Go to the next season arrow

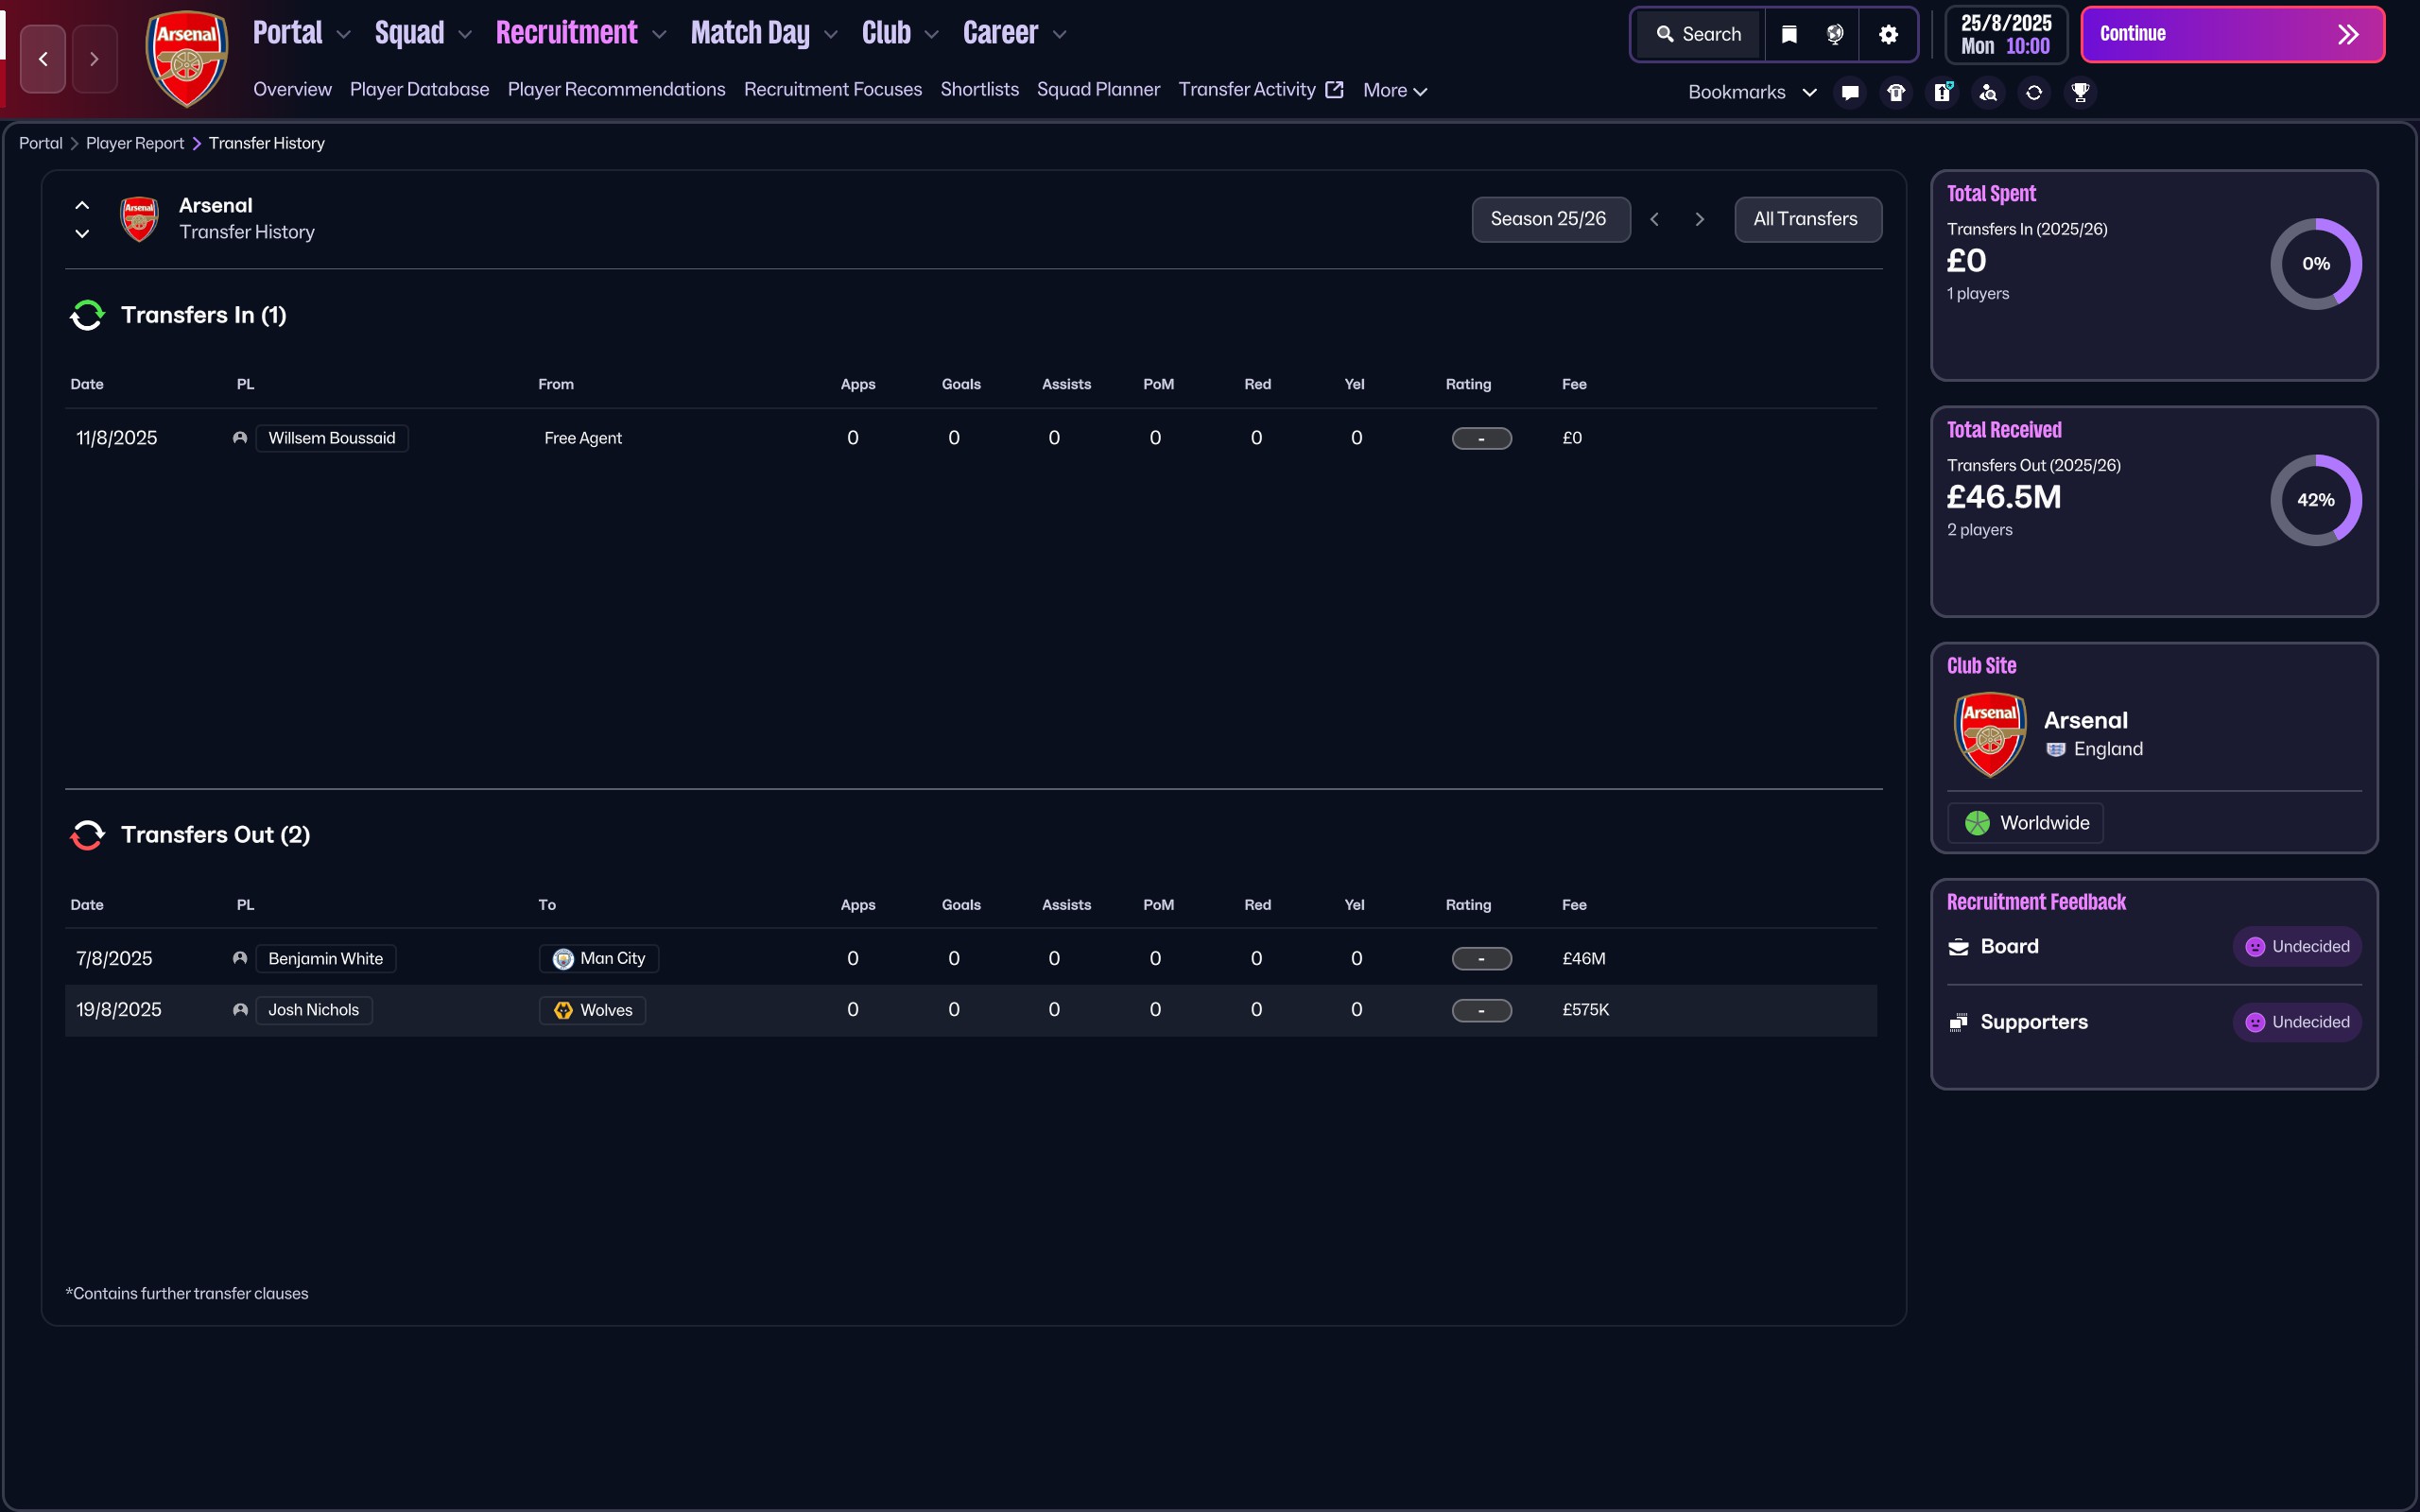tap(1699, 219)
